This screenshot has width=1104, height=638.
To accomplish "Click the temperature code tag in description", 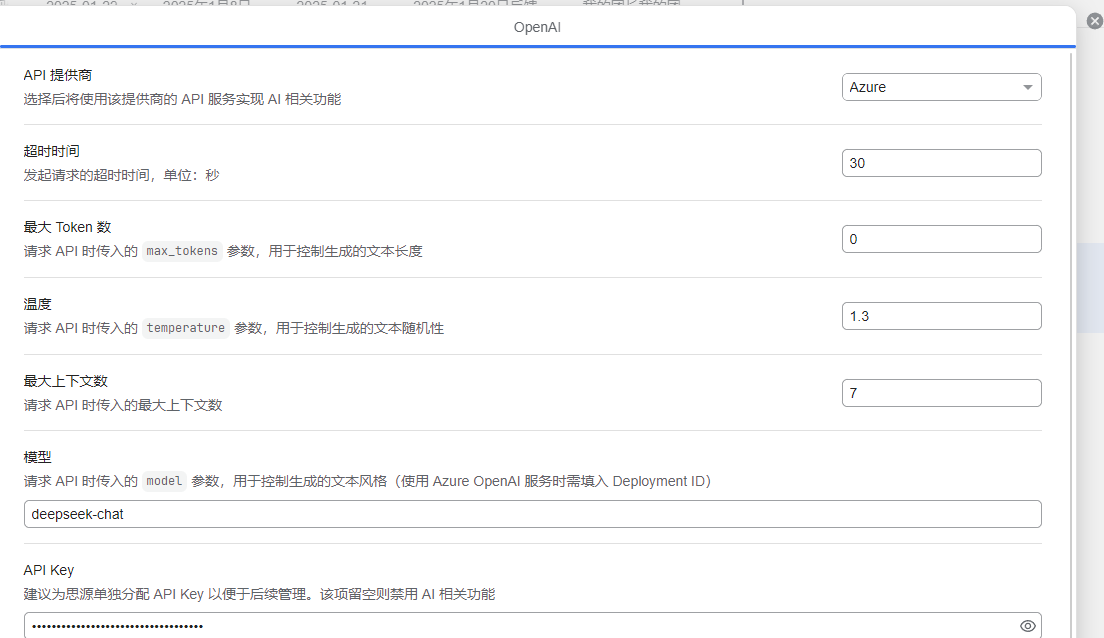I will tap(185, 328).
